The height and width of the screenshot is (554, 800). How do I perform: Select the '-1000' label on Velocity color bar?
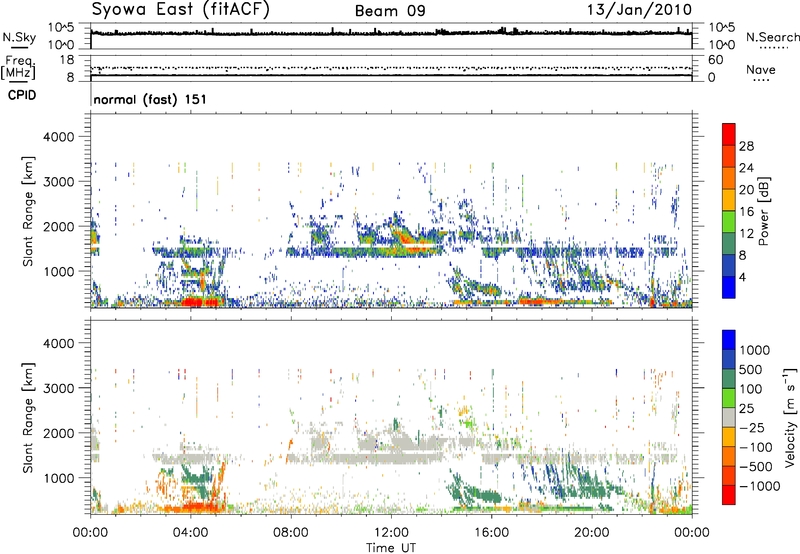pos(760,486)
